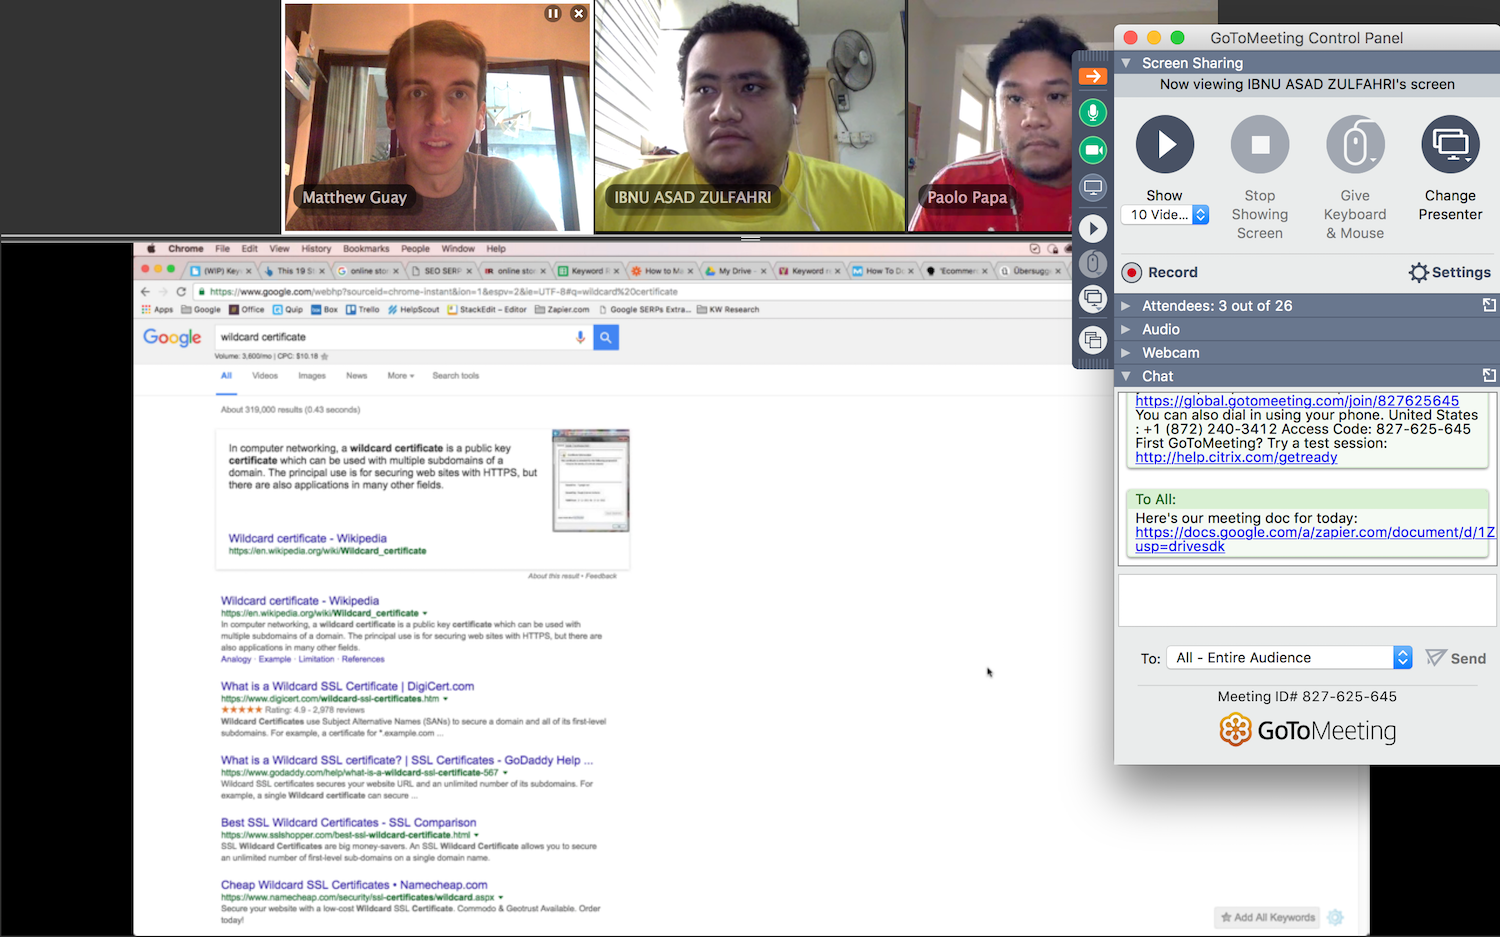
Task: Open Chrome's File menu
Action: tap(222, 248)
